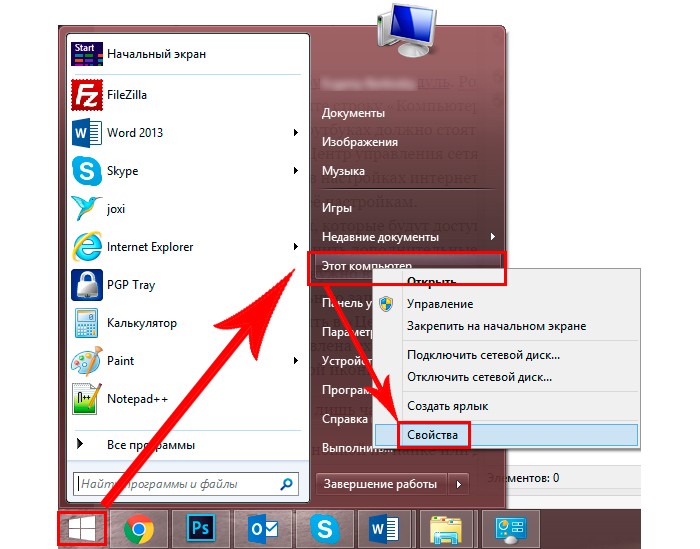Select Управление in the context menu
This screenshot has height=549, width=700.
(507, 304)
